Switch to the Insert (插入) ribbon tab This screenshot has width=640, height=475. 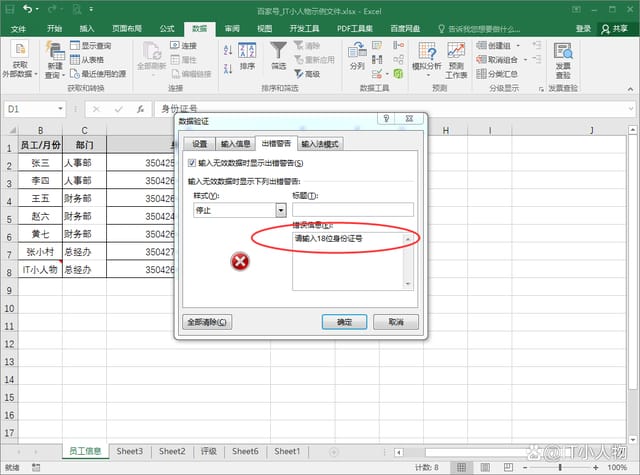click(x=87, y=29)
